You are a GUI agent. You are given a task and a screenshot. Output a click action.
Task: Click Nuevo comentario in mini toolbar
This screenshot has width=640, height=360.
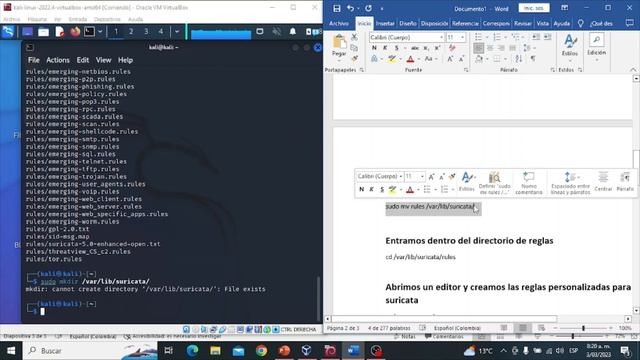click(529, 183)
